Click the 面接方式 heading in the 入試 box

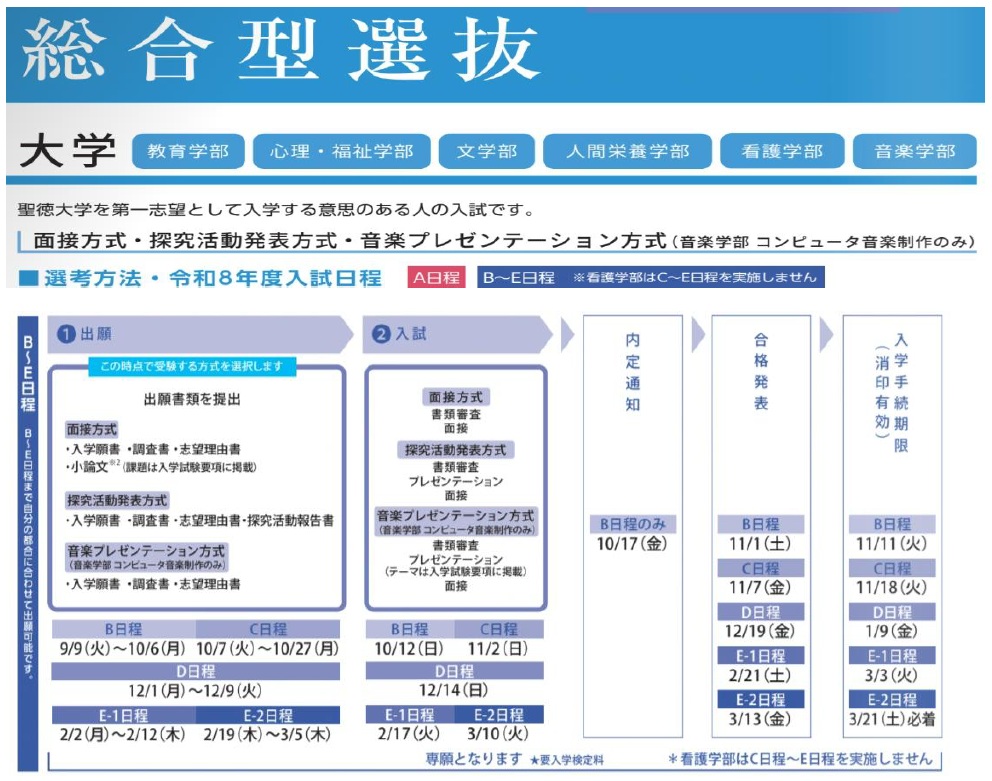click(x=456, y=397)
